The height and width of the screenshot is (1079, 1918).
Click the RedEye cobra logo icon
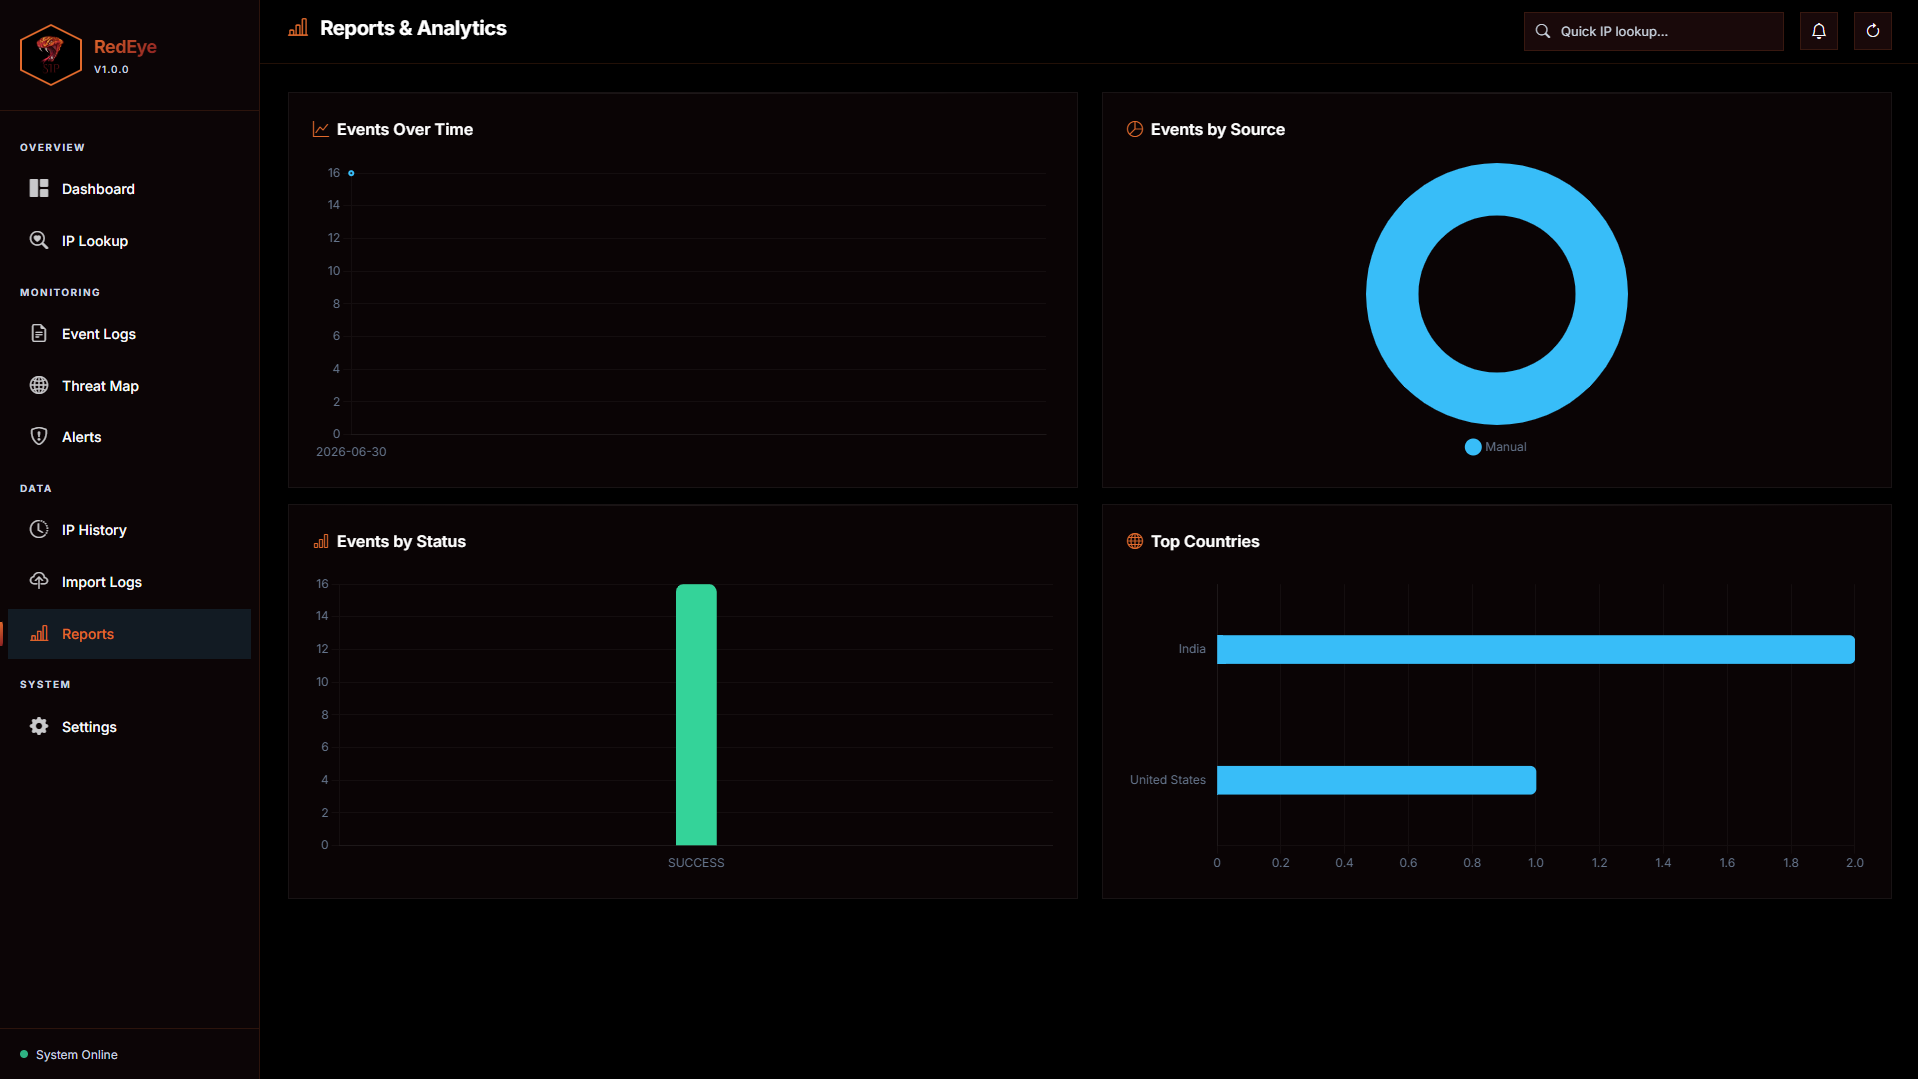[50, 55]
